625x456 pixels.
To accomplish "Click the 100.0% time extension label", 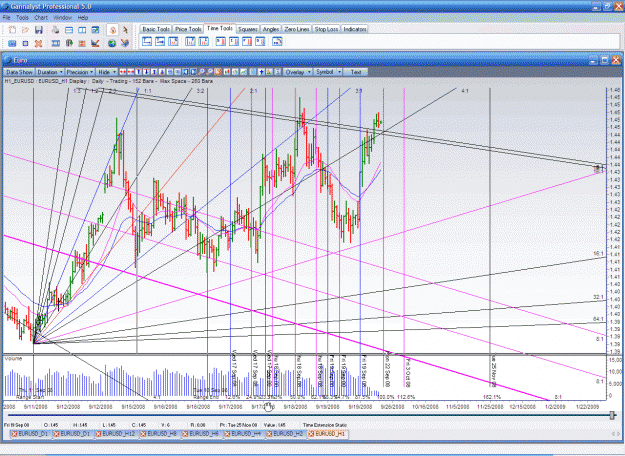I will [385, 397].
